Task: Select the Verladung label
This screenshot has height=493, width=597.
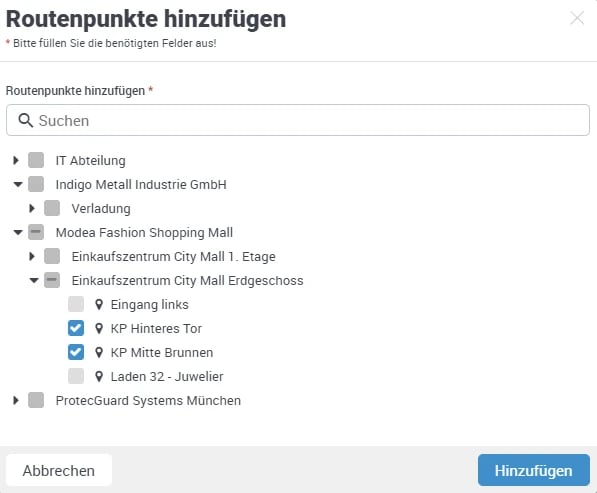Action: pos(101,209)
